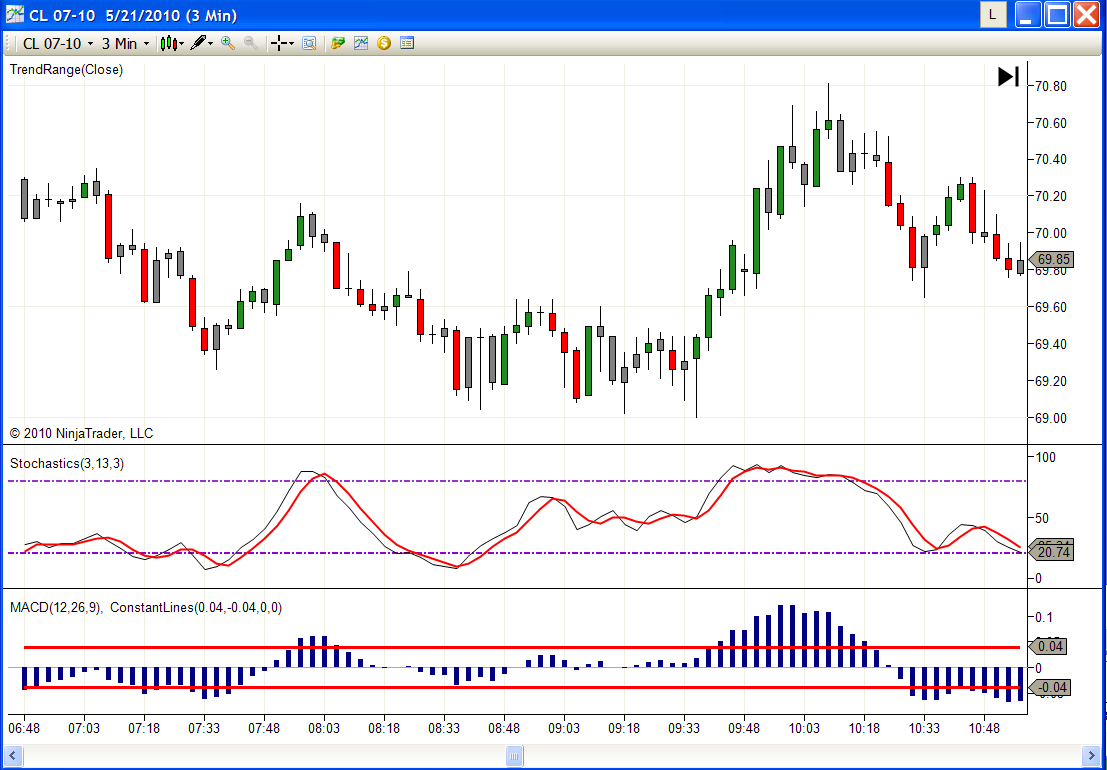Click the chart trader icon
The height and width of the screenshot is (770, 1107).
click(x=337, y=44)
